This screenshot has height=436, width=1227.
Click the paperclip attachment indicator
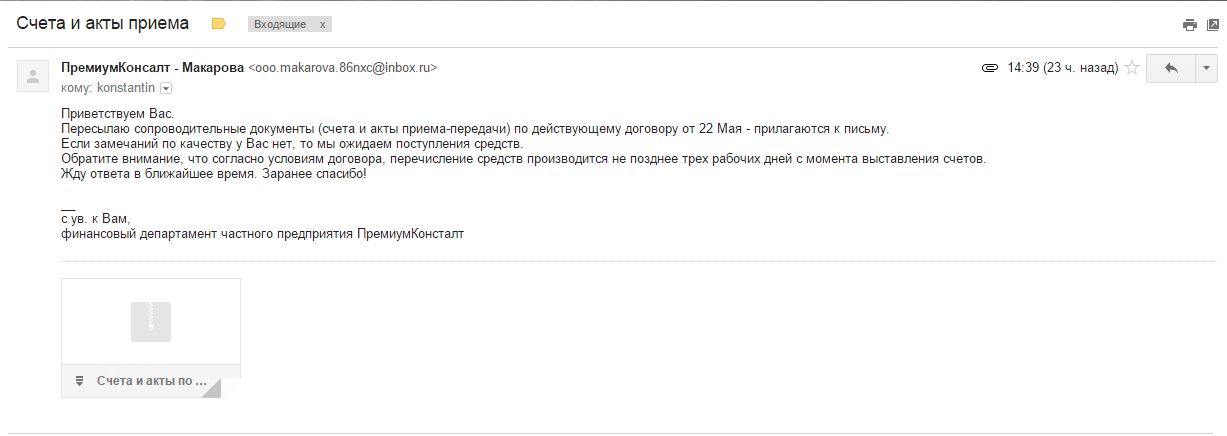[990, 68]
